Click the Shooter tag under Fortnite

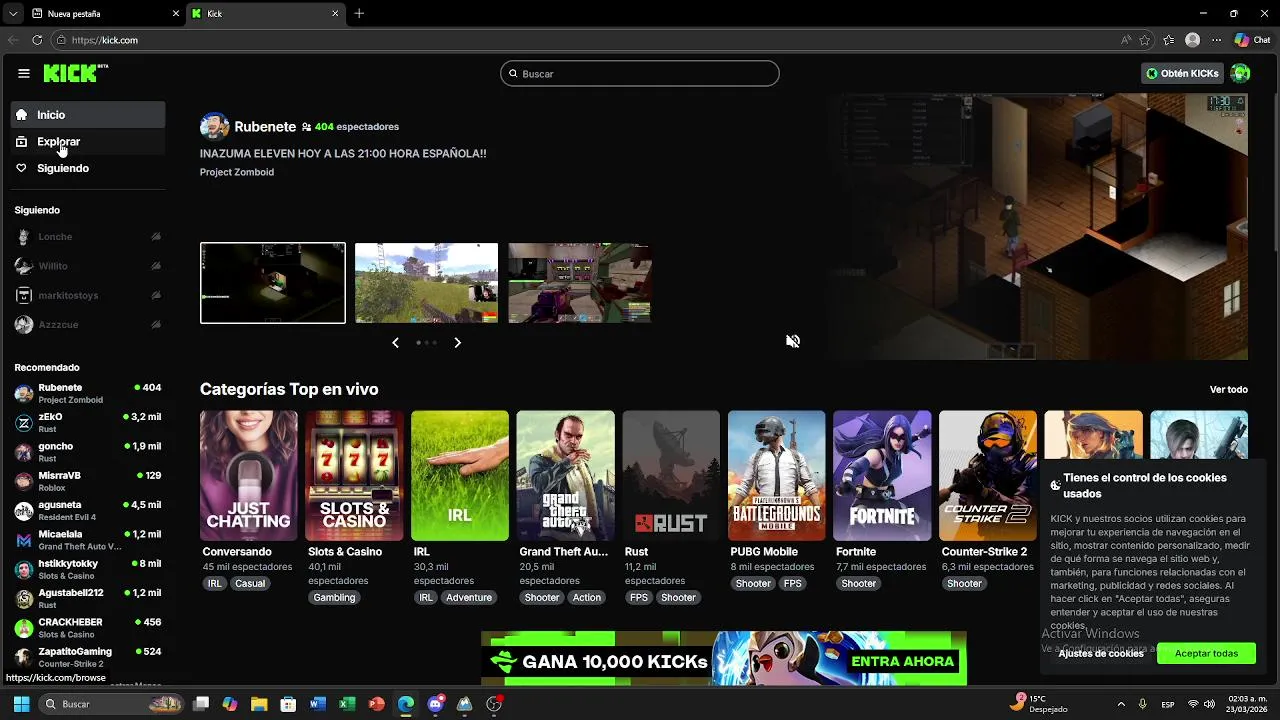pos(859,583)
